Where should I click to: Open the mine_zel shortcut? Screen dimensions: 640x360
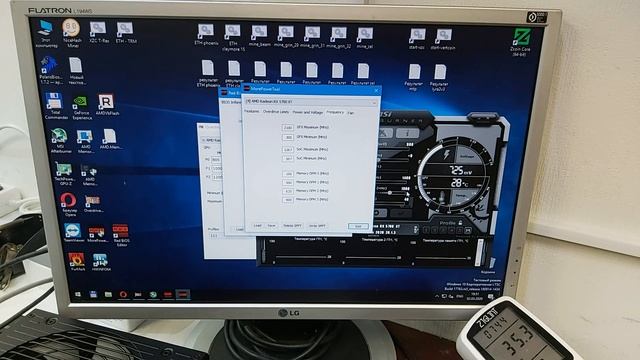pyautogui.click(x=364, y=38)
